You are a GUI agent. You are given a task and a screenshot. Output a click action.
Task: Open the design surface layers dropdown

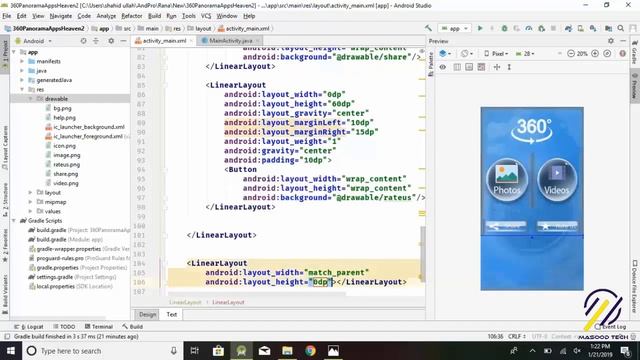(x=444, y=53)
